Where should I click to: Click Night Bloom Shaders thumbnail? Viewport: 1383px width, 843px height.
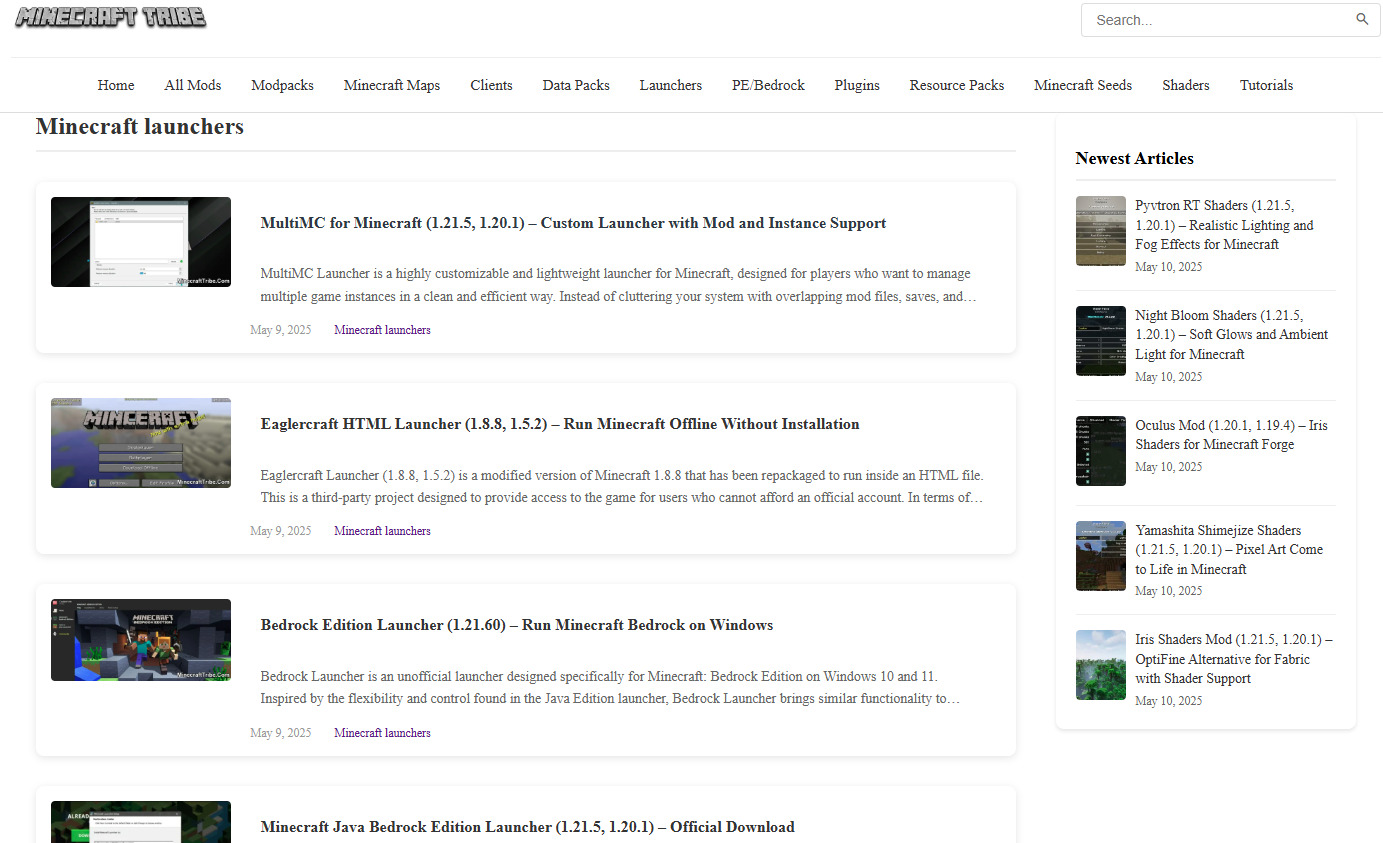1101,341
